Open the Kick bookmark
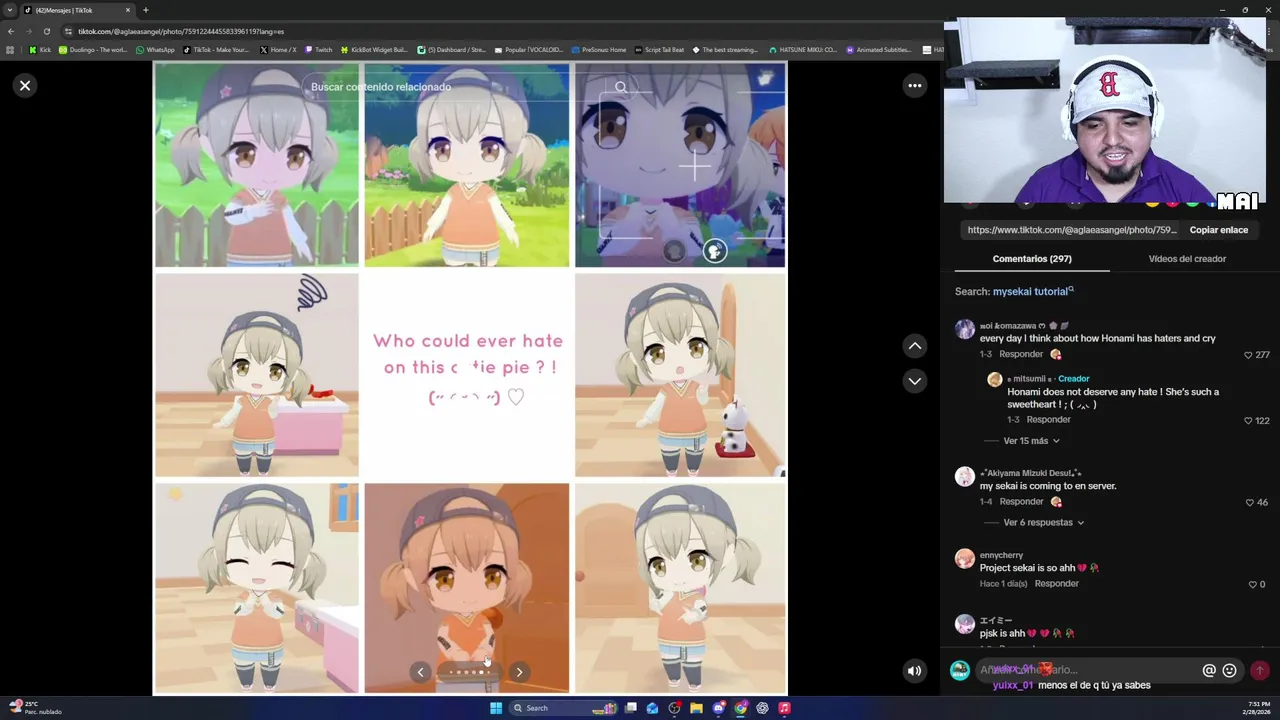This screenshot has width=1280, height=720. tap(40, 50)
